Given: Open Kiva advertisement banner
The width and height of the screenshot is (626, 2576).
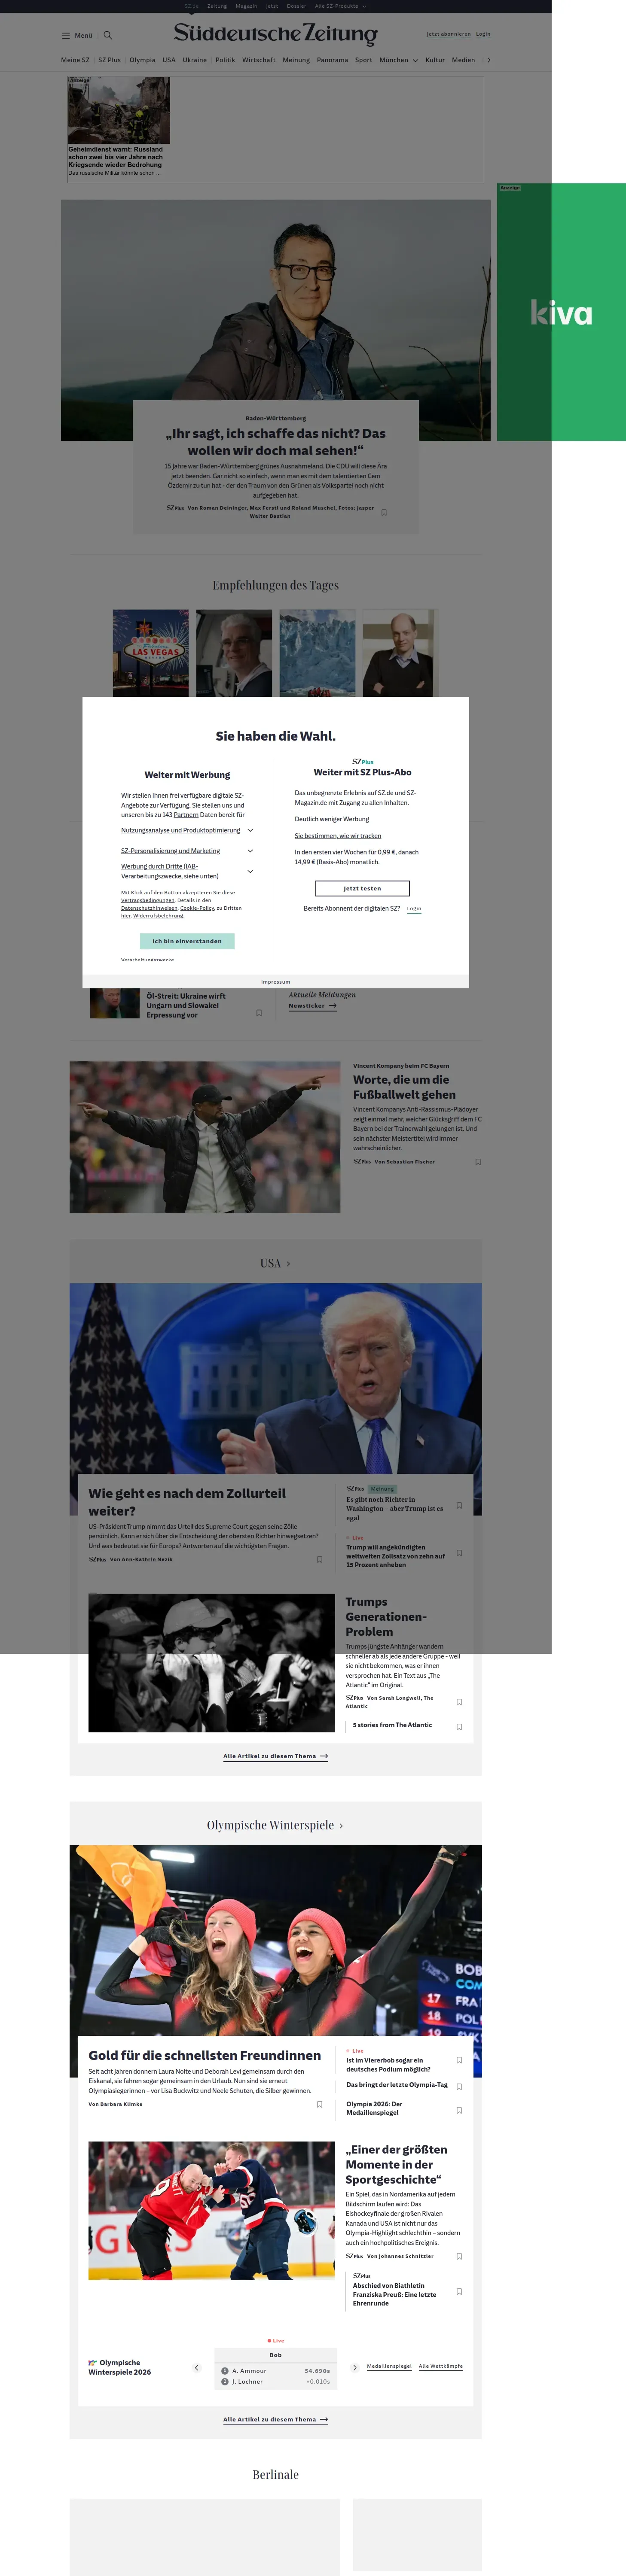Looking at the screenshot, I should (561, 312).
